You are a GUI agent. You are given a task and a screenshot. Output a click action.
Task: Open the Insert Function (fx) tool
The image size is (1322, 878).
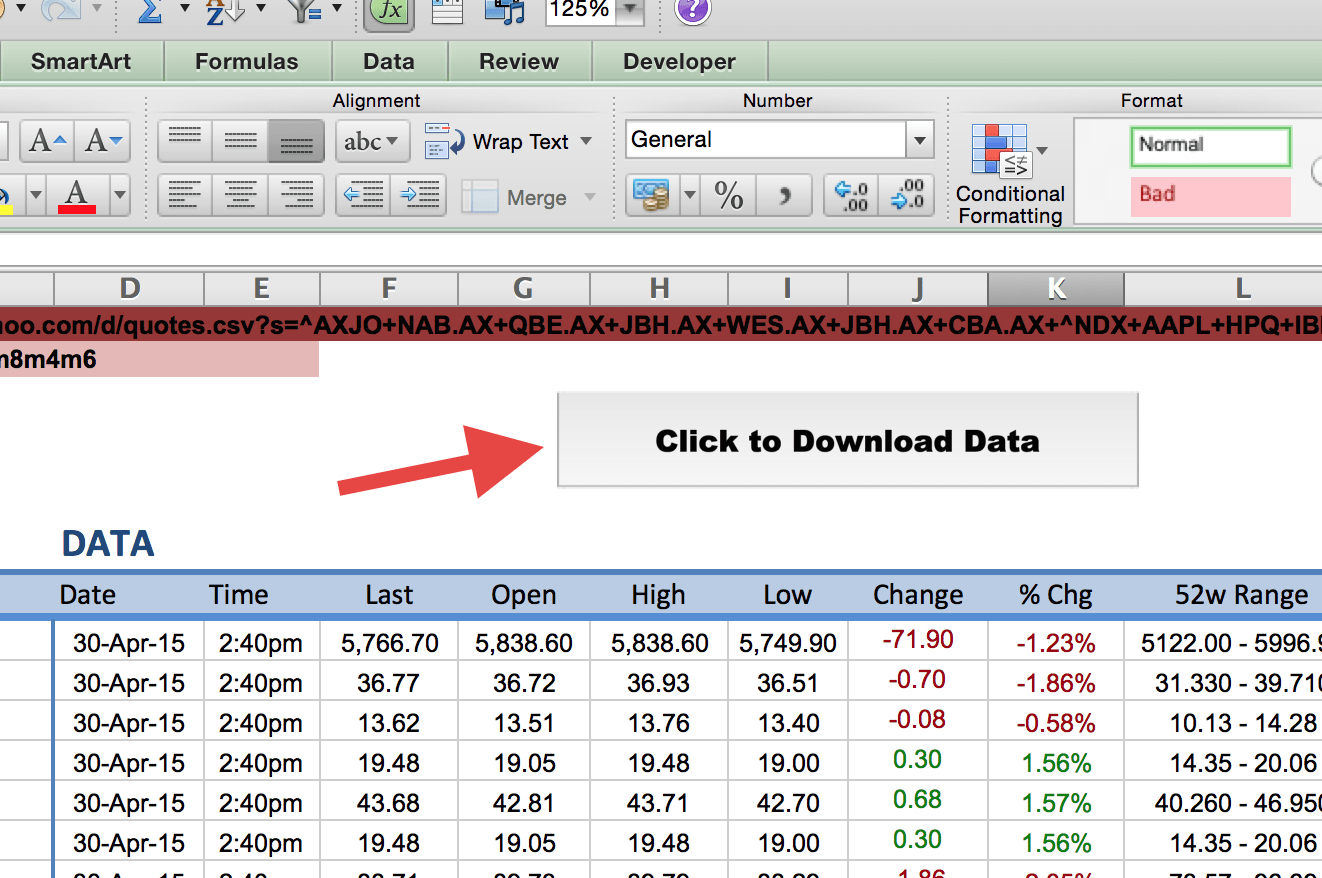(x=389, y=13)
